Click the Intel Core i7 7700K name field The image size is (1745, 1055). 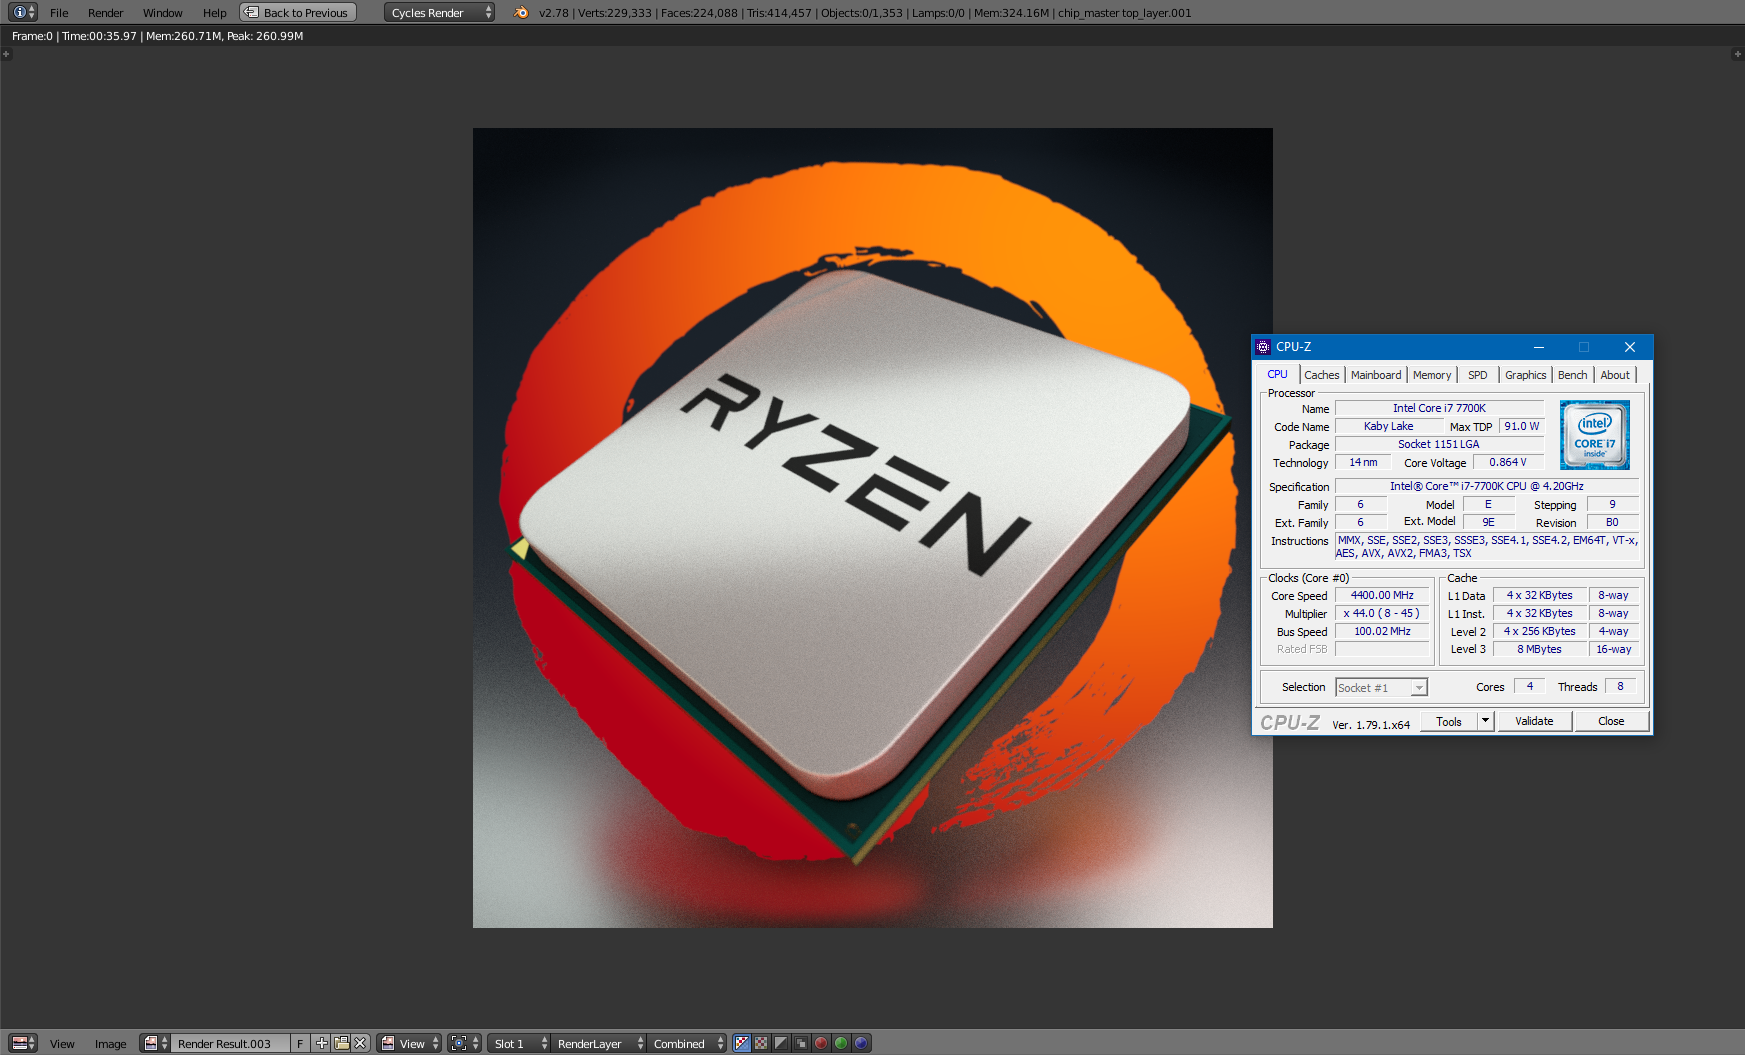(x=1439, y=408)
